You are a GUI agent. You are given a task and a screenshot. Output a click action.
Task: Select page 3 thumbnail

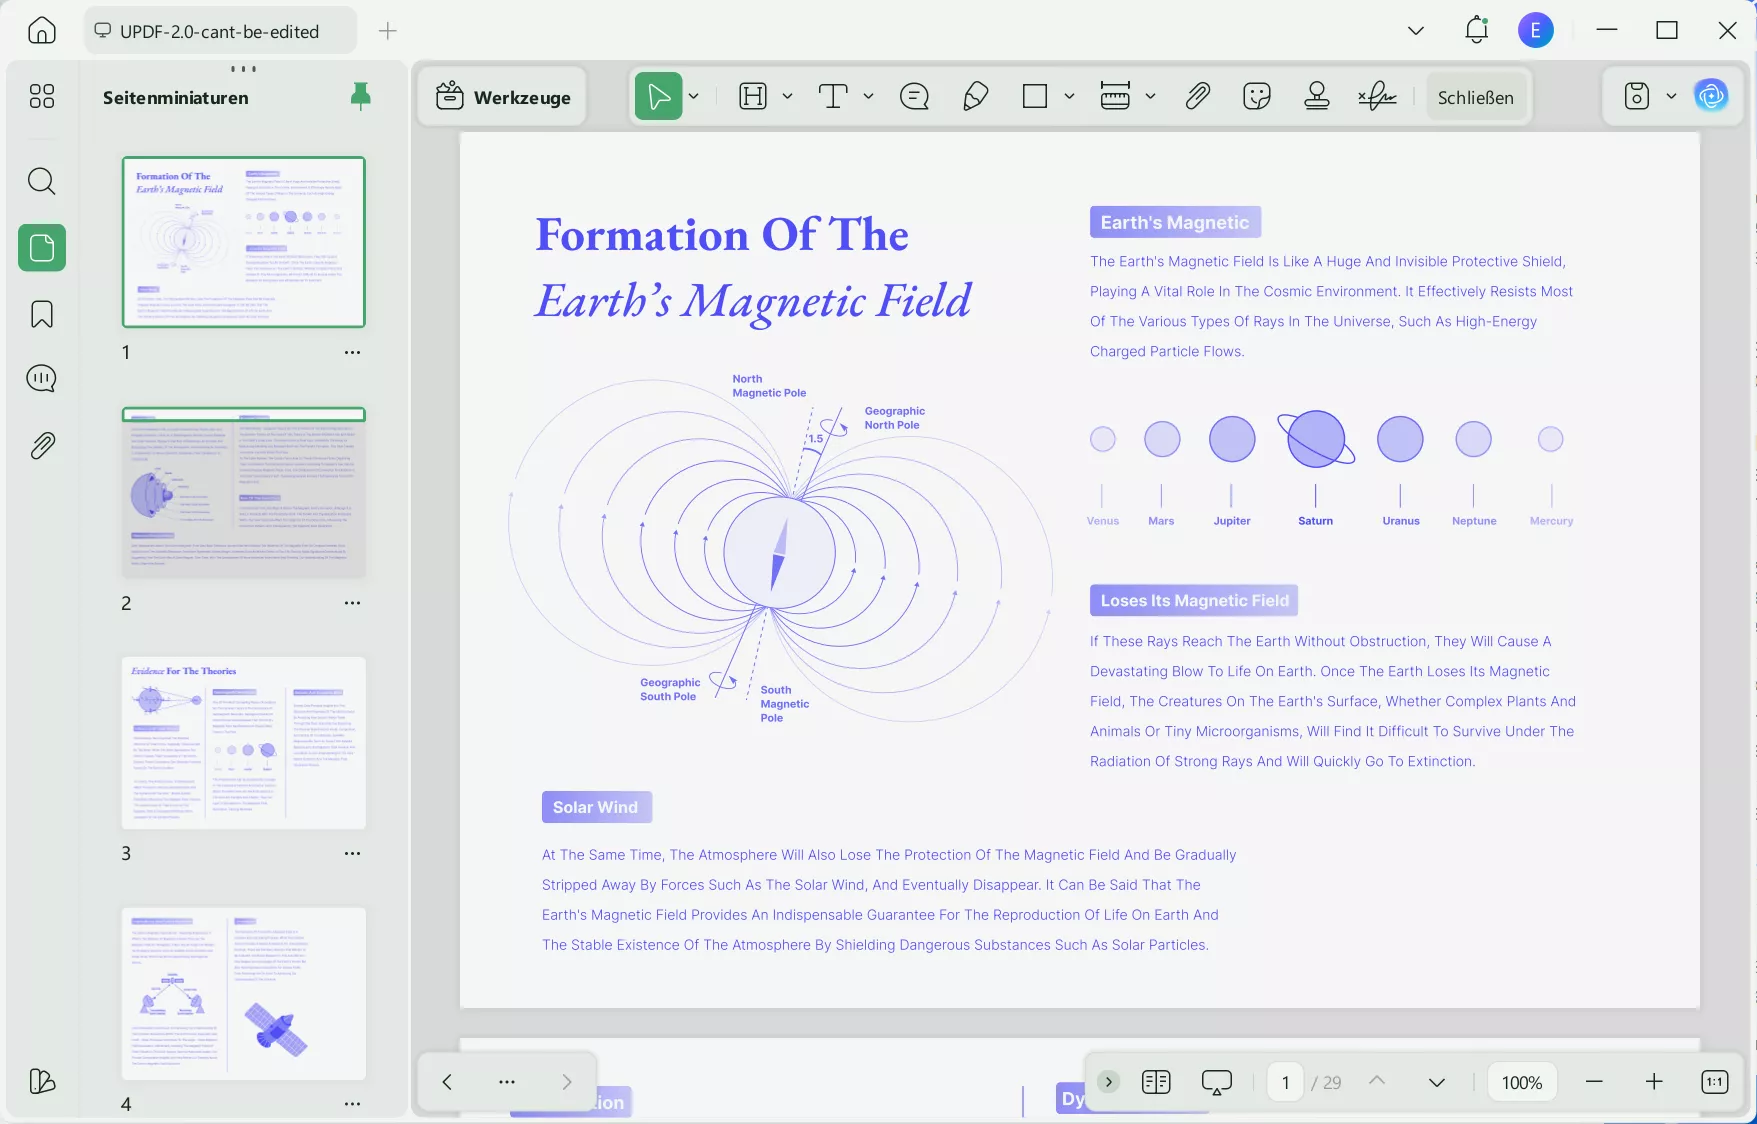[244, 743]
